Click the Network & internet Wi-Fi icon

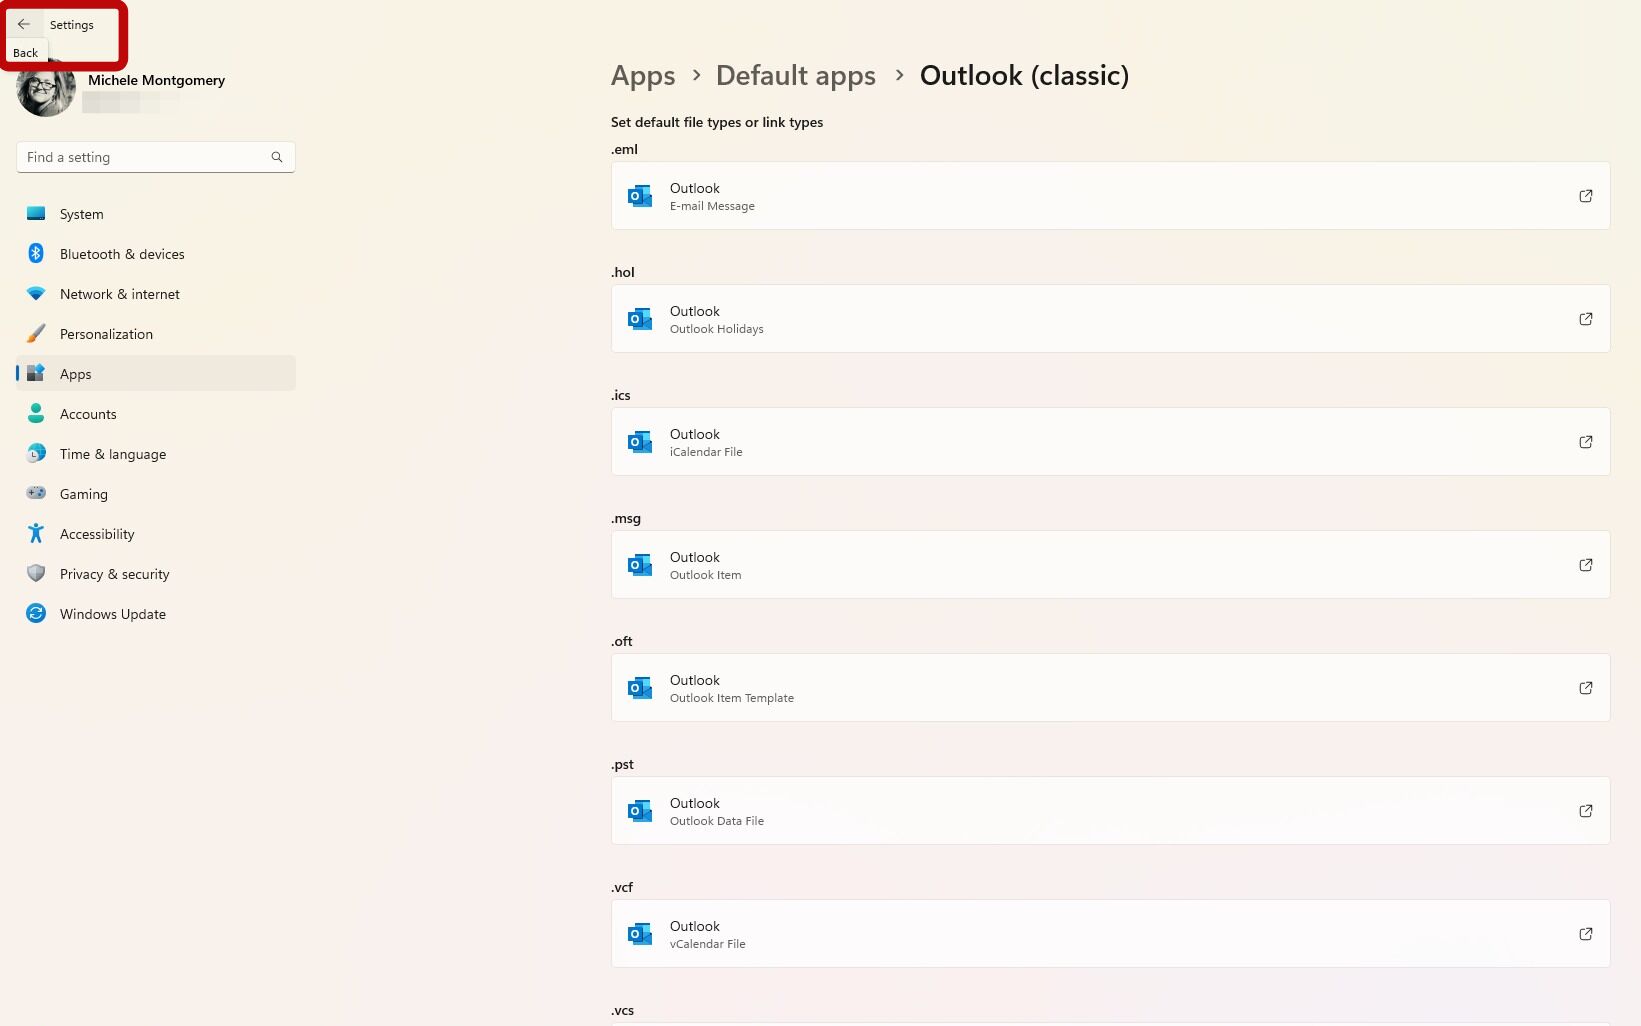36,293
